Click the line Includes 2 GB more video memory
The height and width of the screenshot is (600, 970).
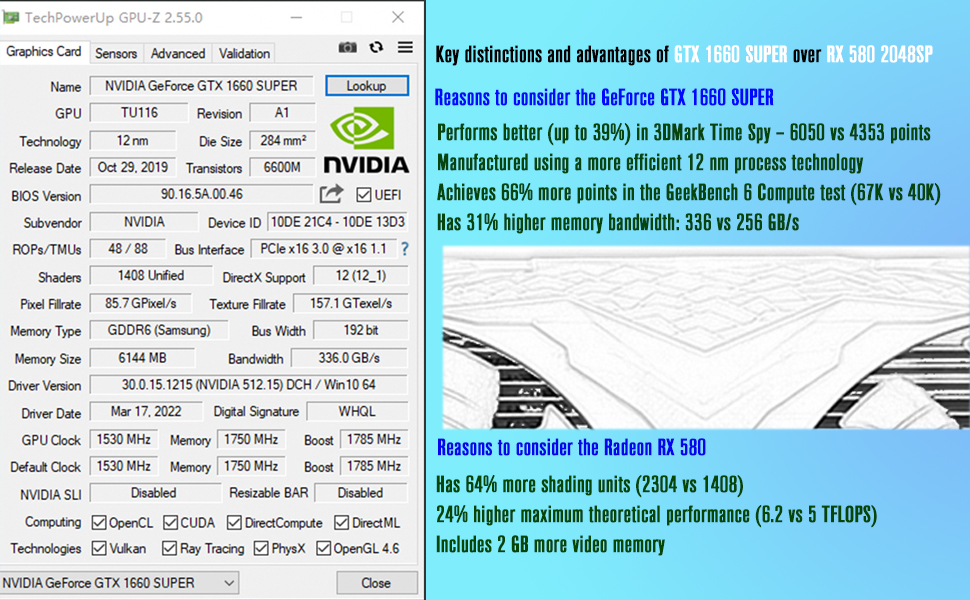(x=551, y=545)
